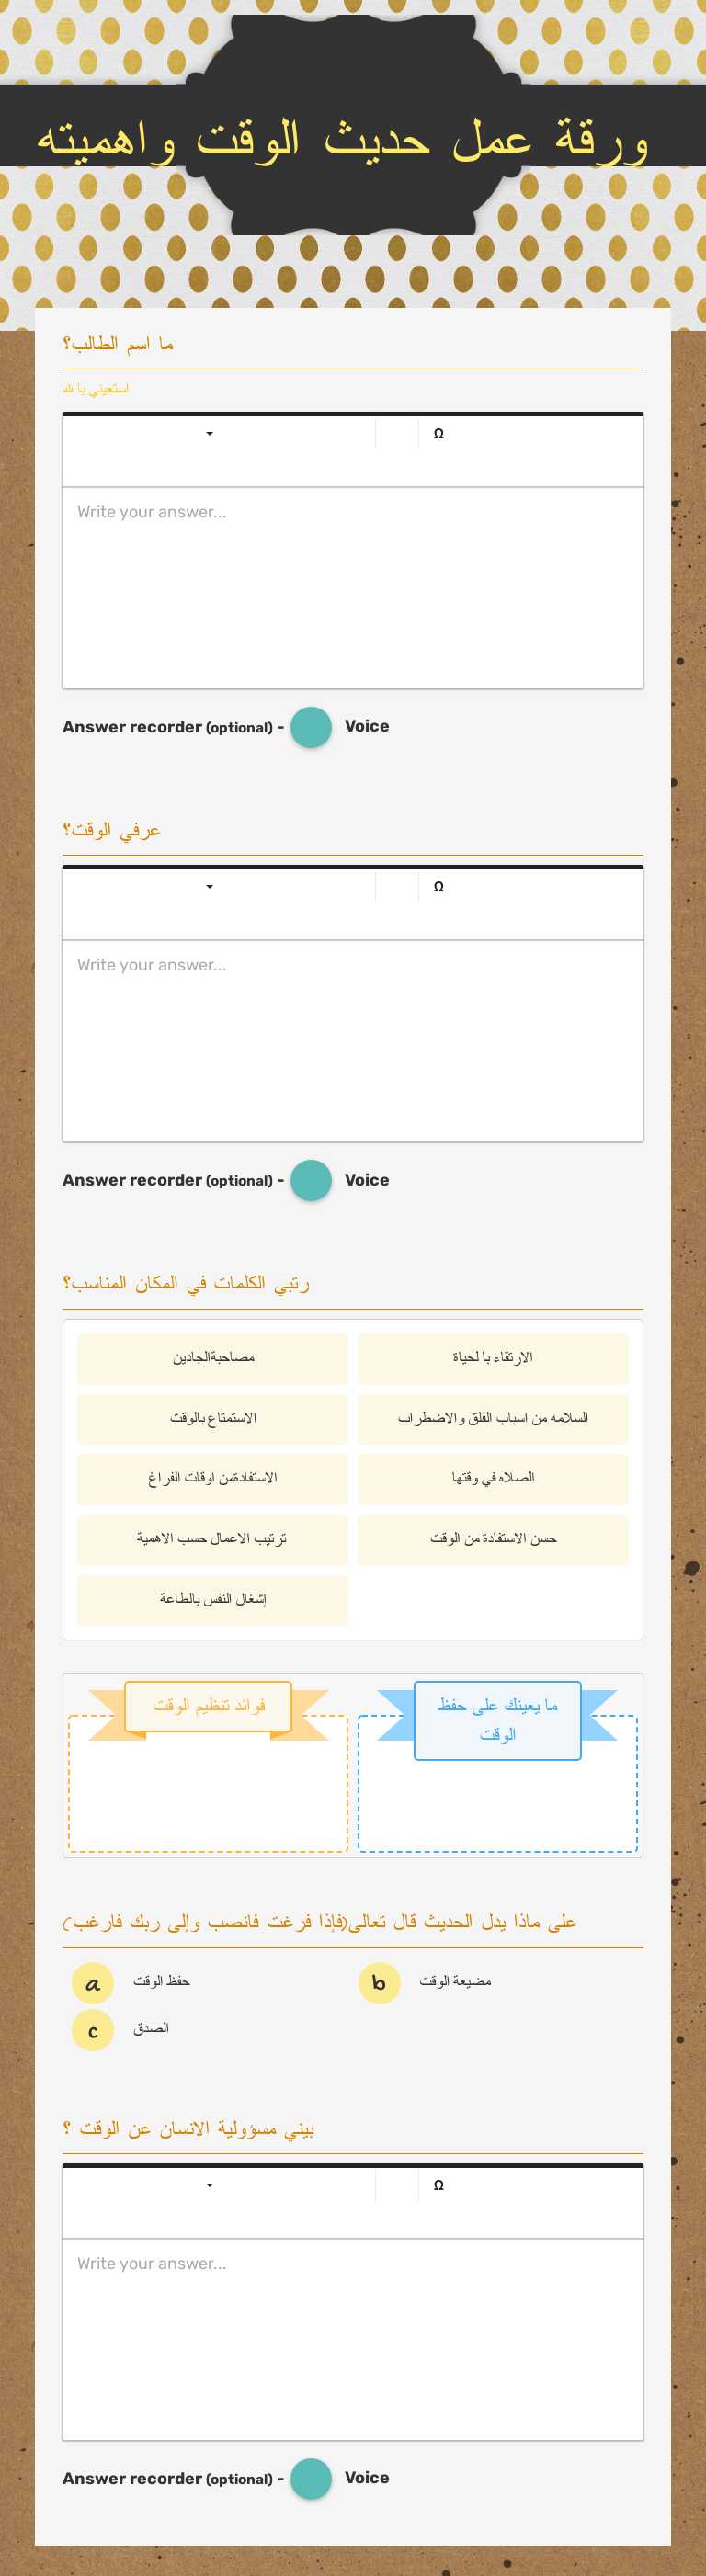Select answer option a 'حفظ الوقت'
Image resolution: width=706 pixels, height=2576 pixels.
coord(91,1982)
